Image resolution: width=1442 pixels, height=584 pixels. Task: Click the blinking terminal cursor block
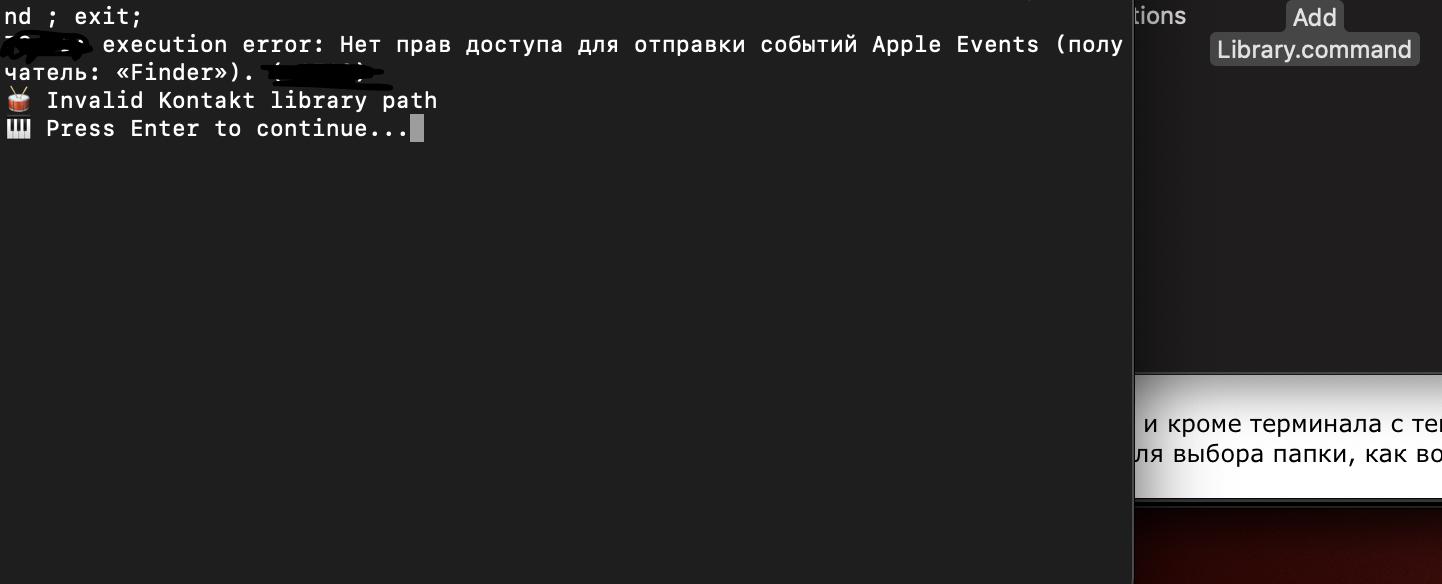click(x=416, y=128)
